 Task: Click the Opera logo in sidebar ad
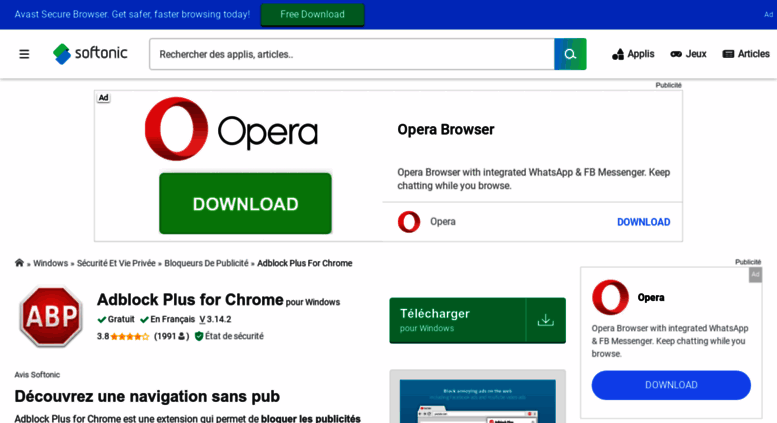(610, 297)
